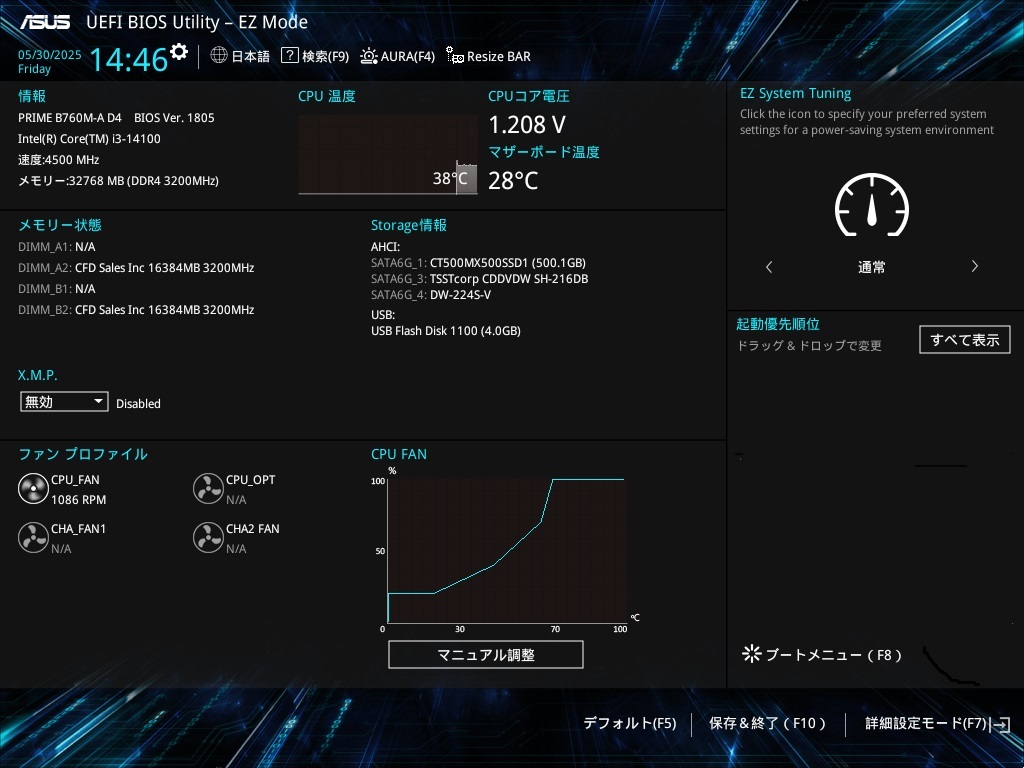Click デフォルト(F5) button
The width and height of the screenshot is (1024, 768).
click(630, 723)
